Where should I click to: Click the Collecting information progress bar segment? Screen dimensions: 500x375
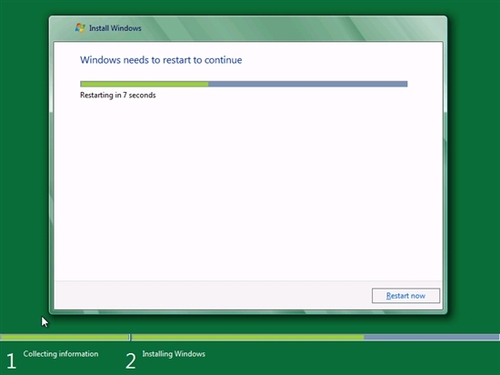pyautogui.click(x=65, y=337)
